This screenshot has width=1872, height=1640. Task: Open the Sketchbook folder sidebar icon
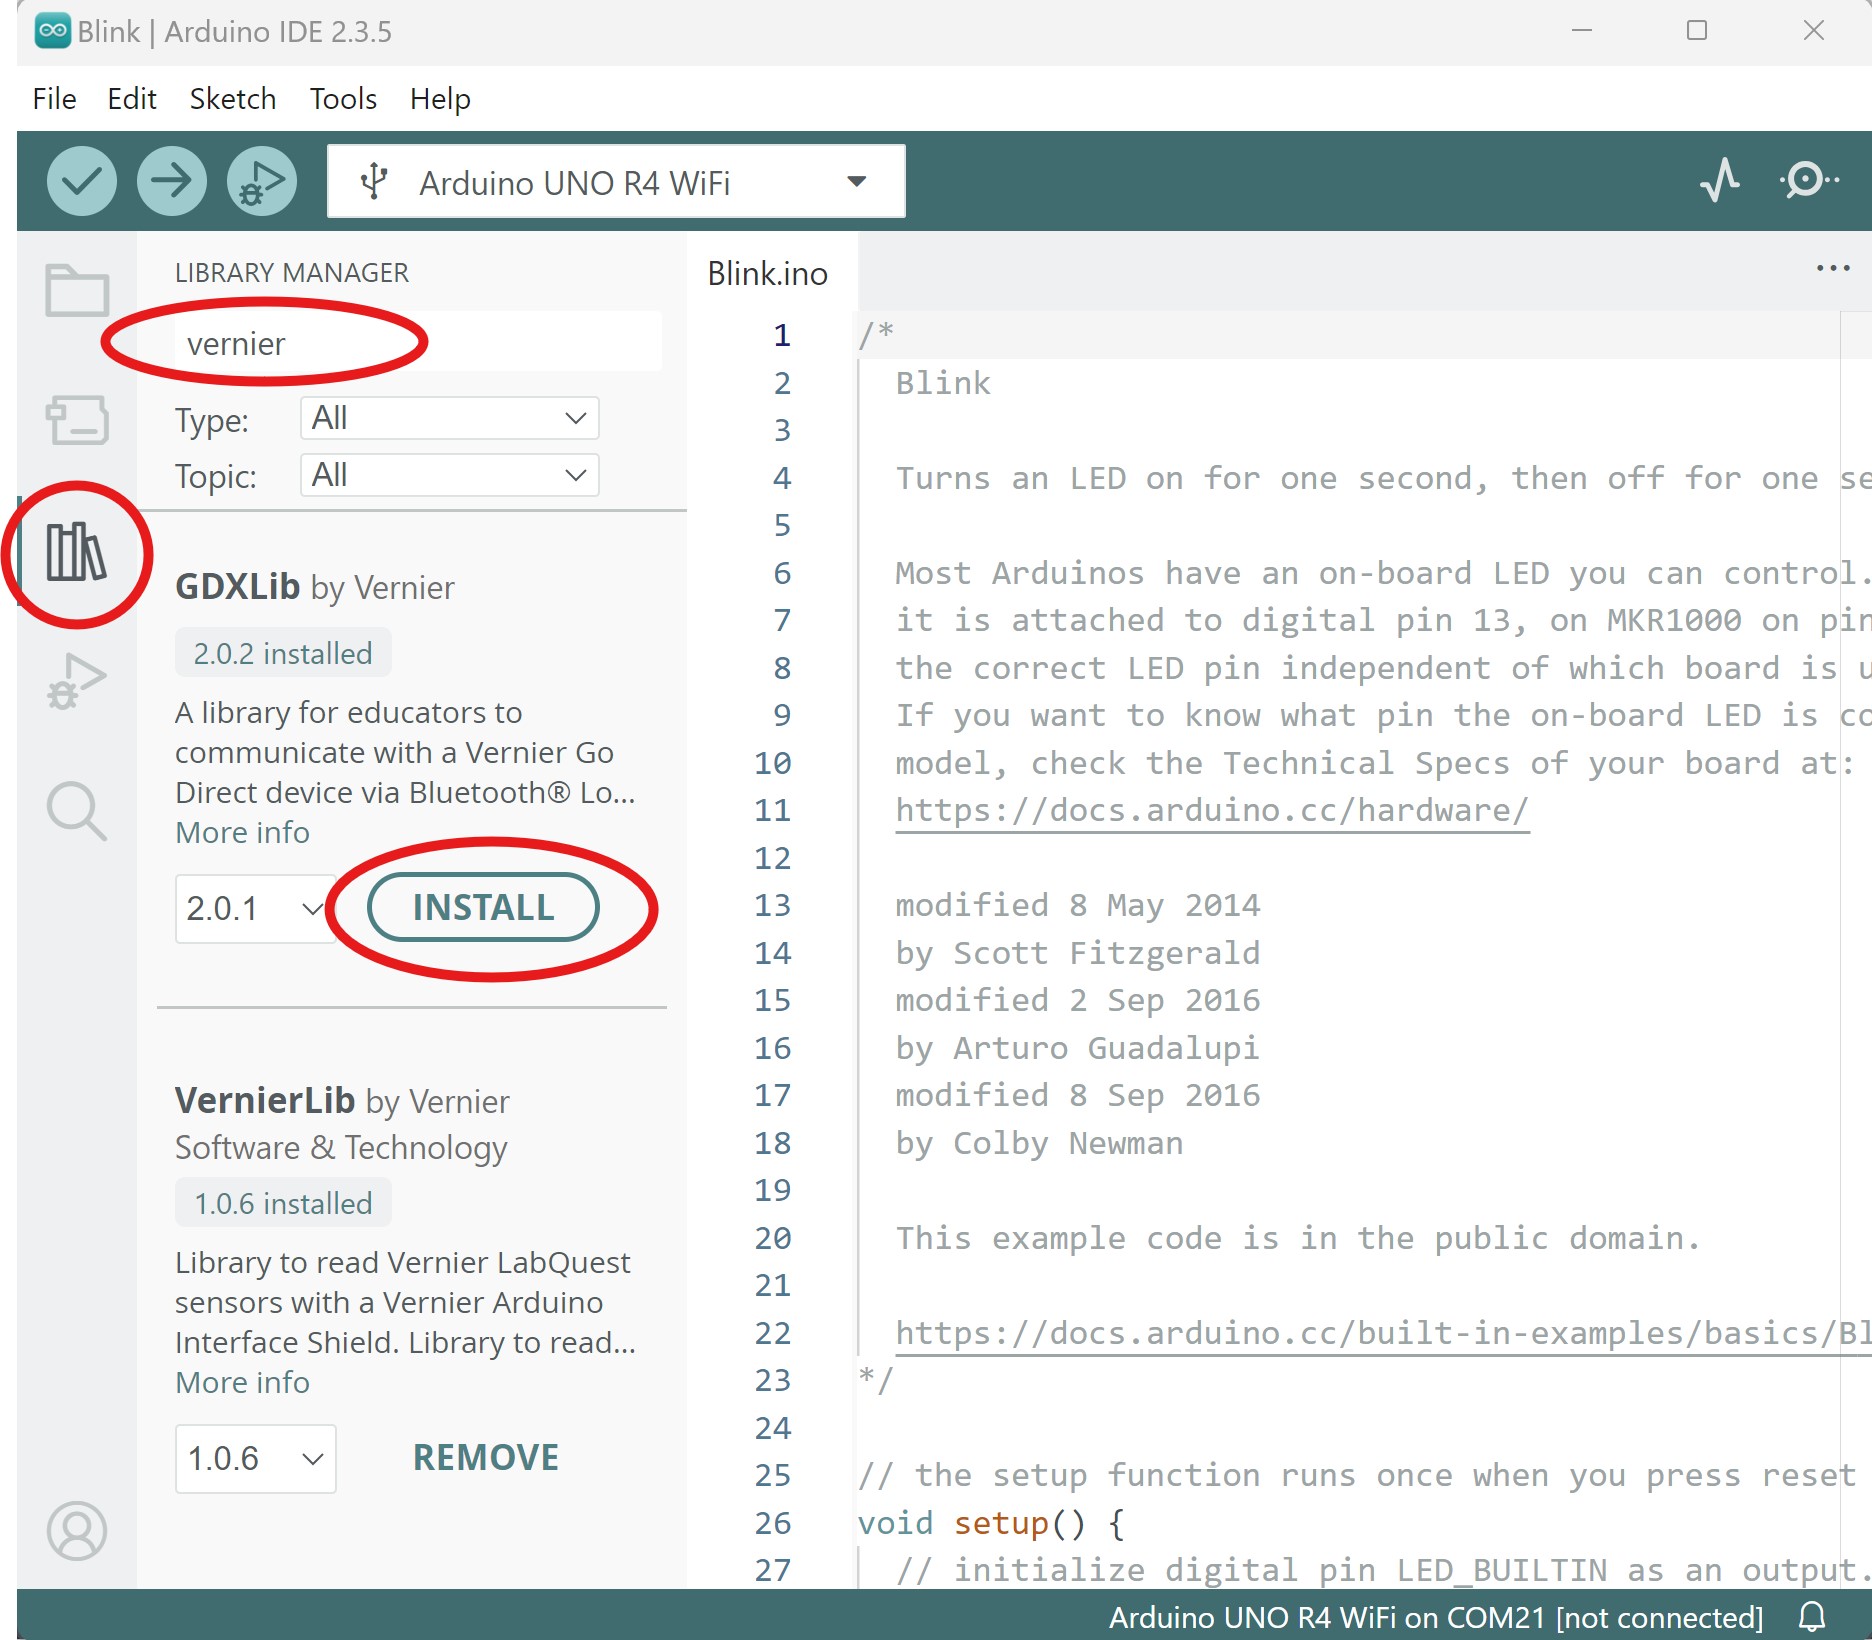(x=77, y=291)
